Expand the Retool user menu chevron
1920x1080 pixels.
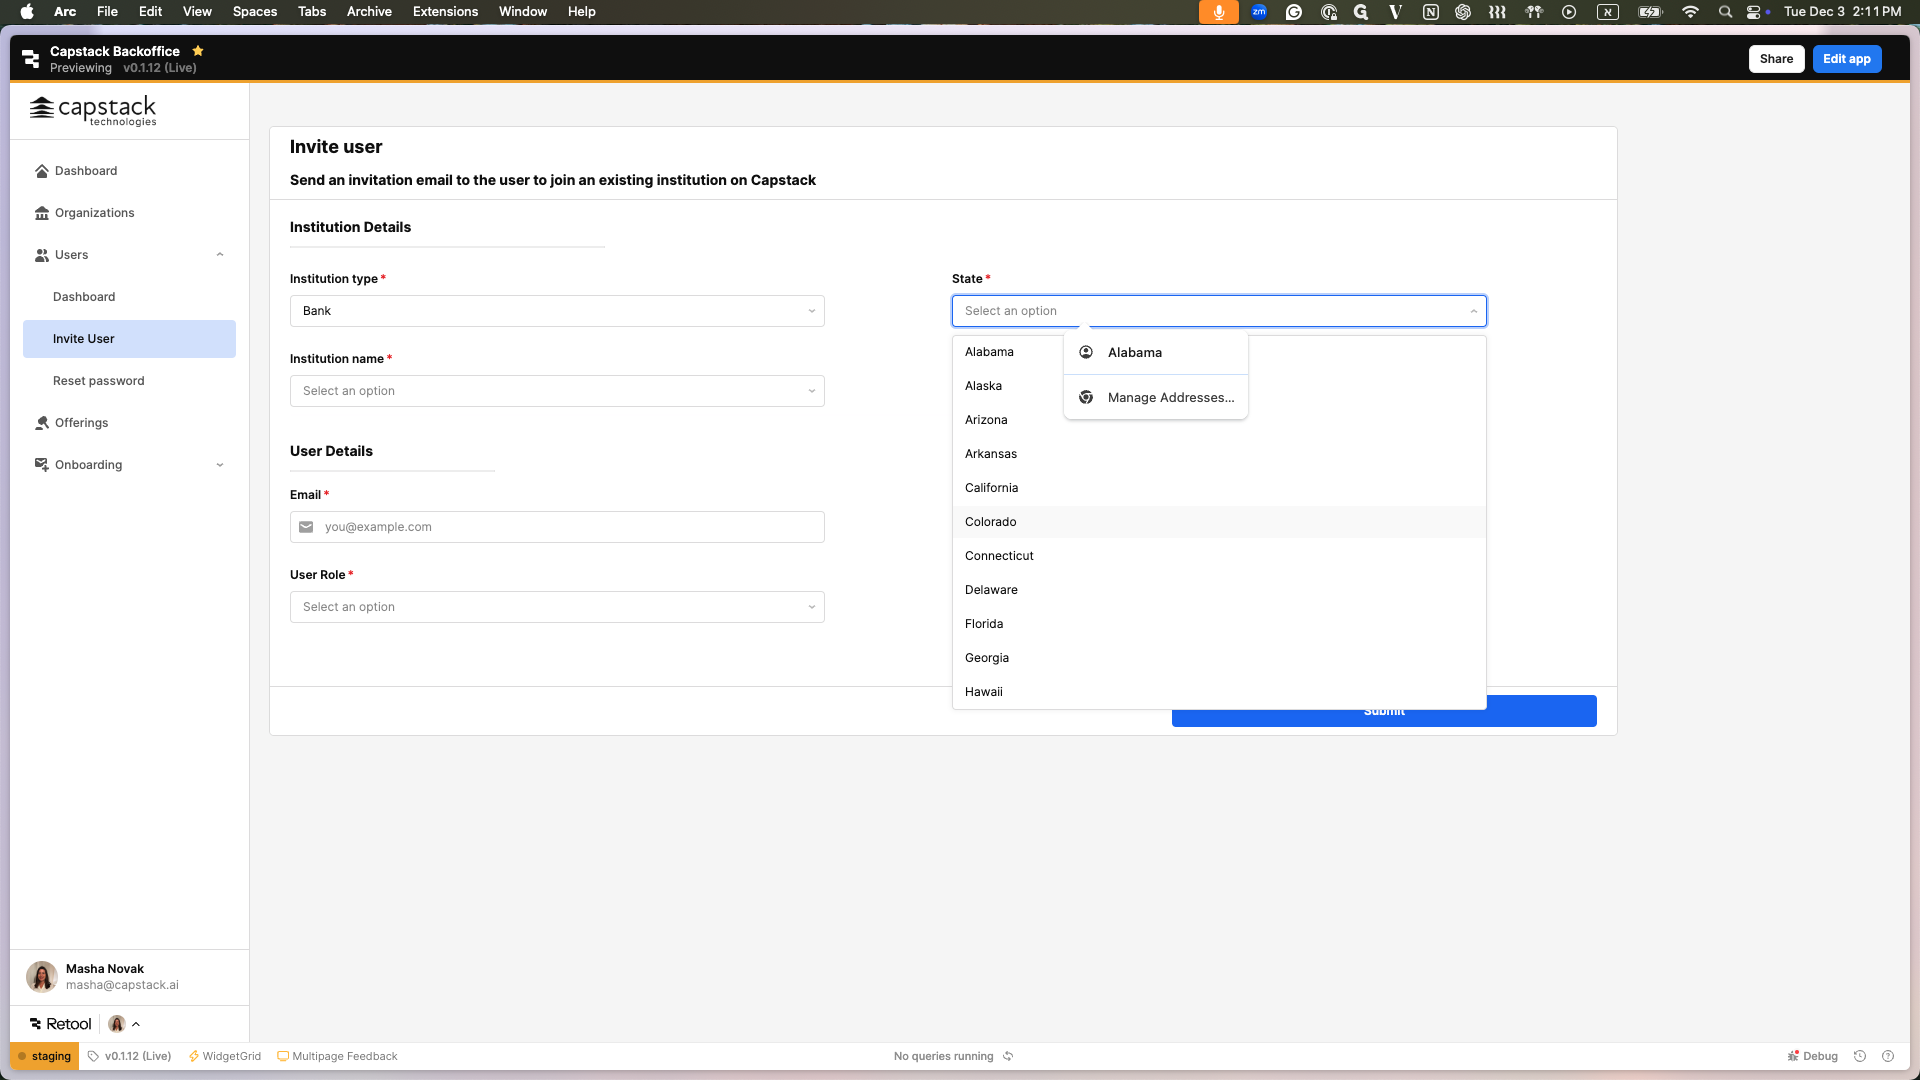coord(136,1024)
